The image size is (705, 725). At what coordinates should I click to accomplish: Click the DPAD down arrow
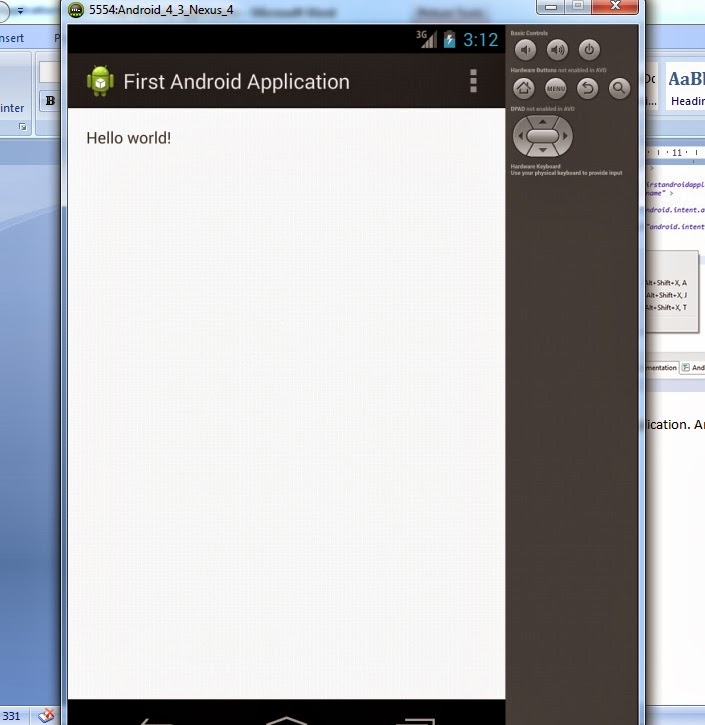pos(543,150)
